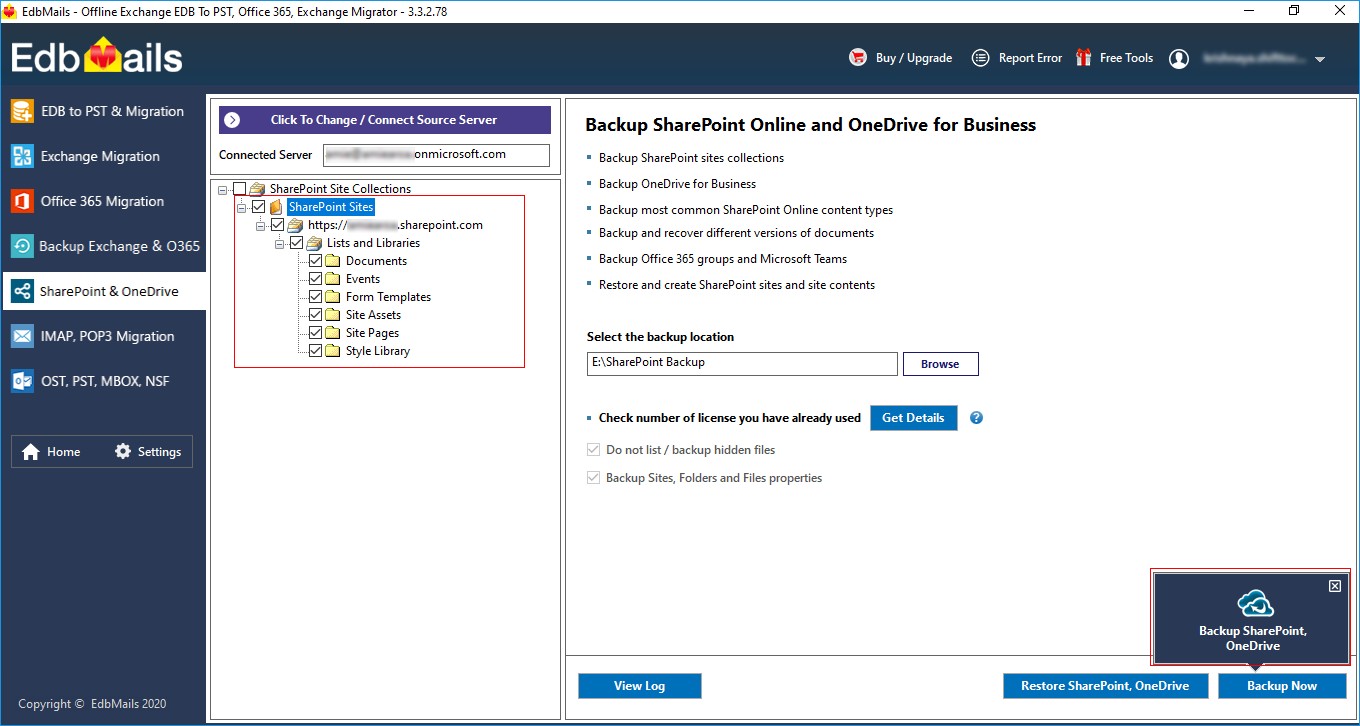Image resolution: width=1360 pixels, height=726 pixels.
Task: Collapse the SharePoint Site Collections tree node
Action: [x=222, y=189]
